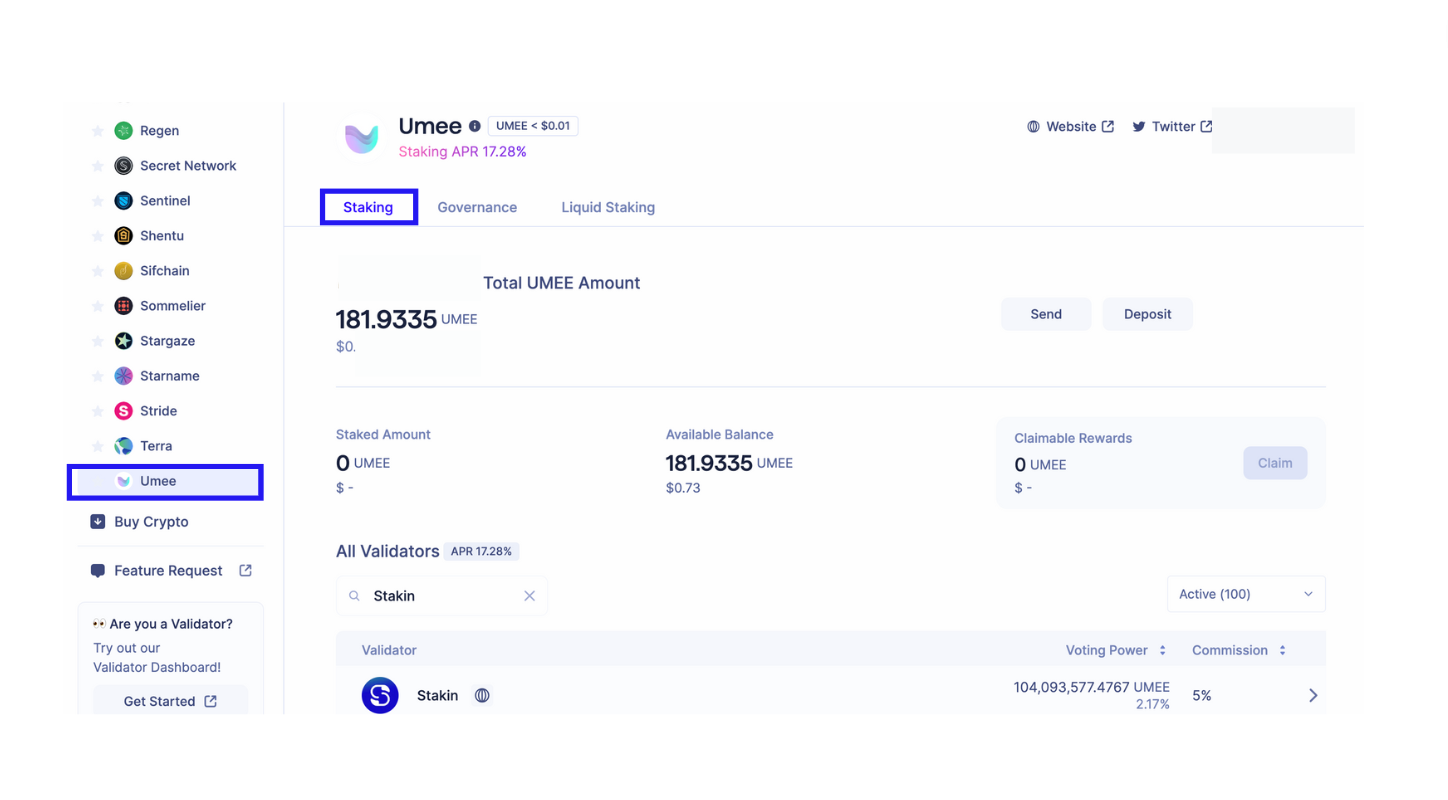Favorite Regen with its star icon
Image resolution: width=1448 pixels, height=800 pixels.
pyautogui.click(x=98, y=131)
